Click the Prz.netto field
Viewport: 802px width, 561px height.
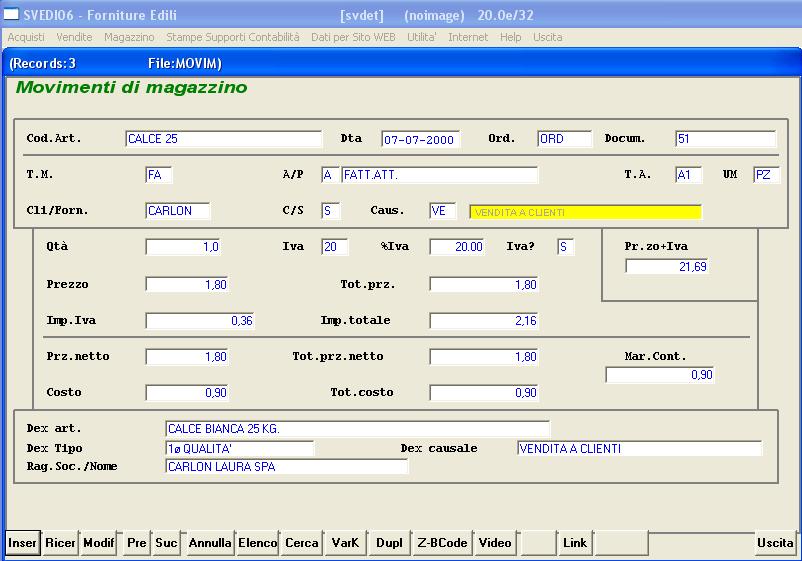187,356
